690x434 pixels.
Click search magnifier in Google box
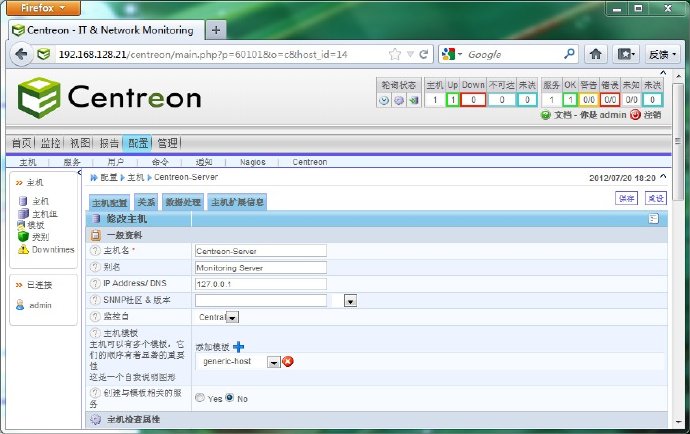(569, 54)
